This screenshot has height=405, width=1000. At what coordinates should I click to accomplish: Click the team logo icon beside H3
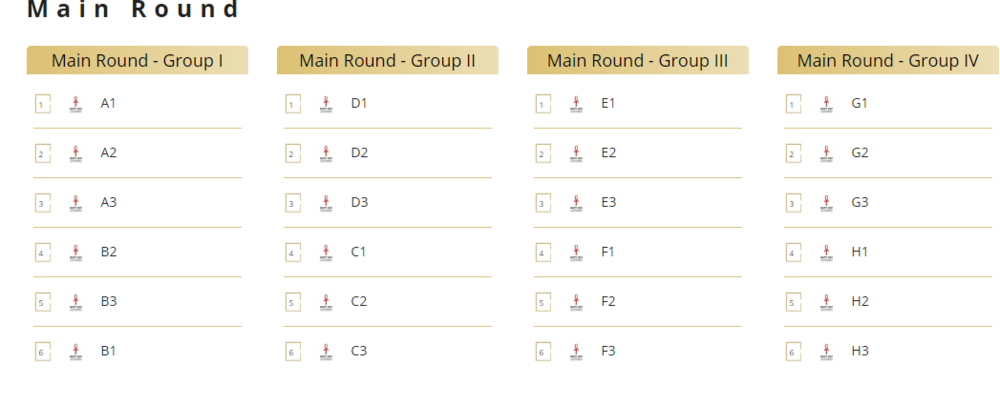[826, 352]
